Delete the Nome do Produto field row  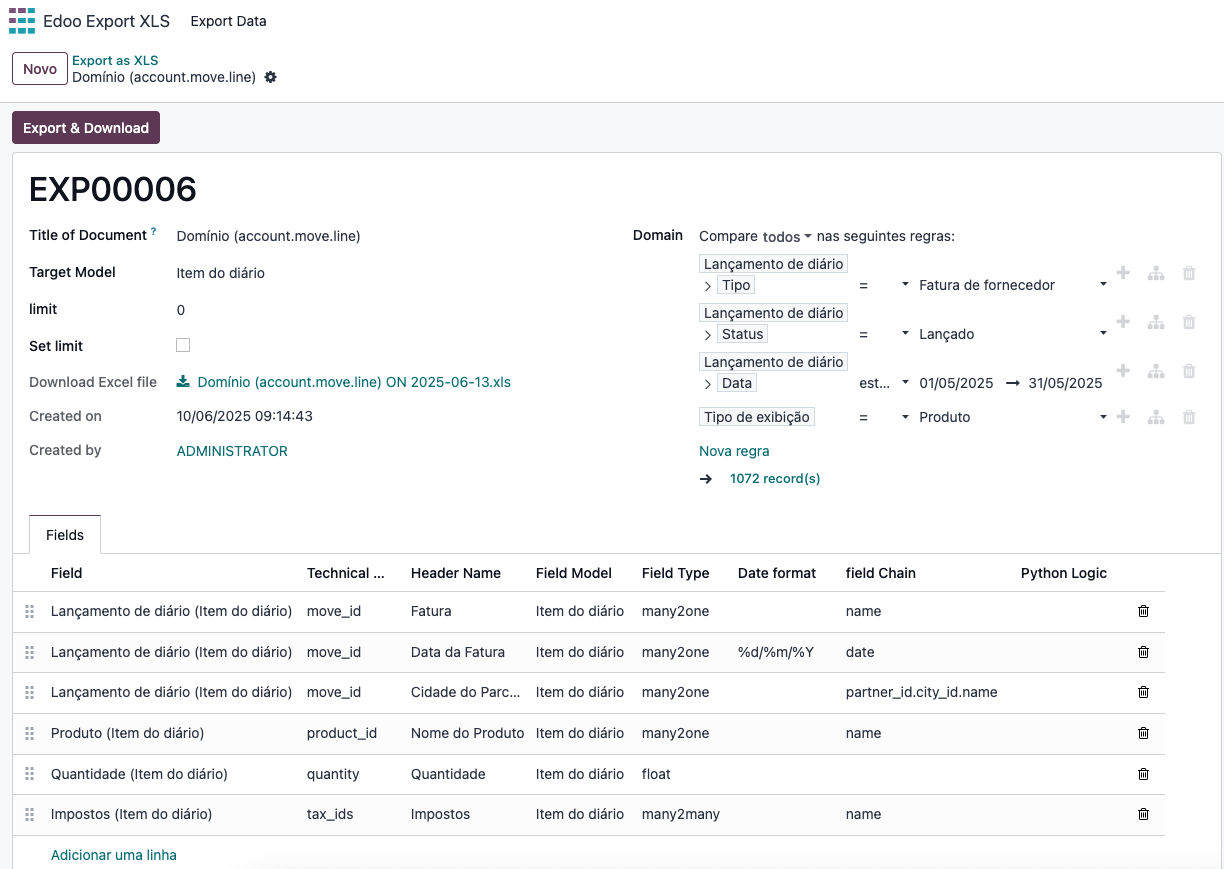[x=1143, y=733]
